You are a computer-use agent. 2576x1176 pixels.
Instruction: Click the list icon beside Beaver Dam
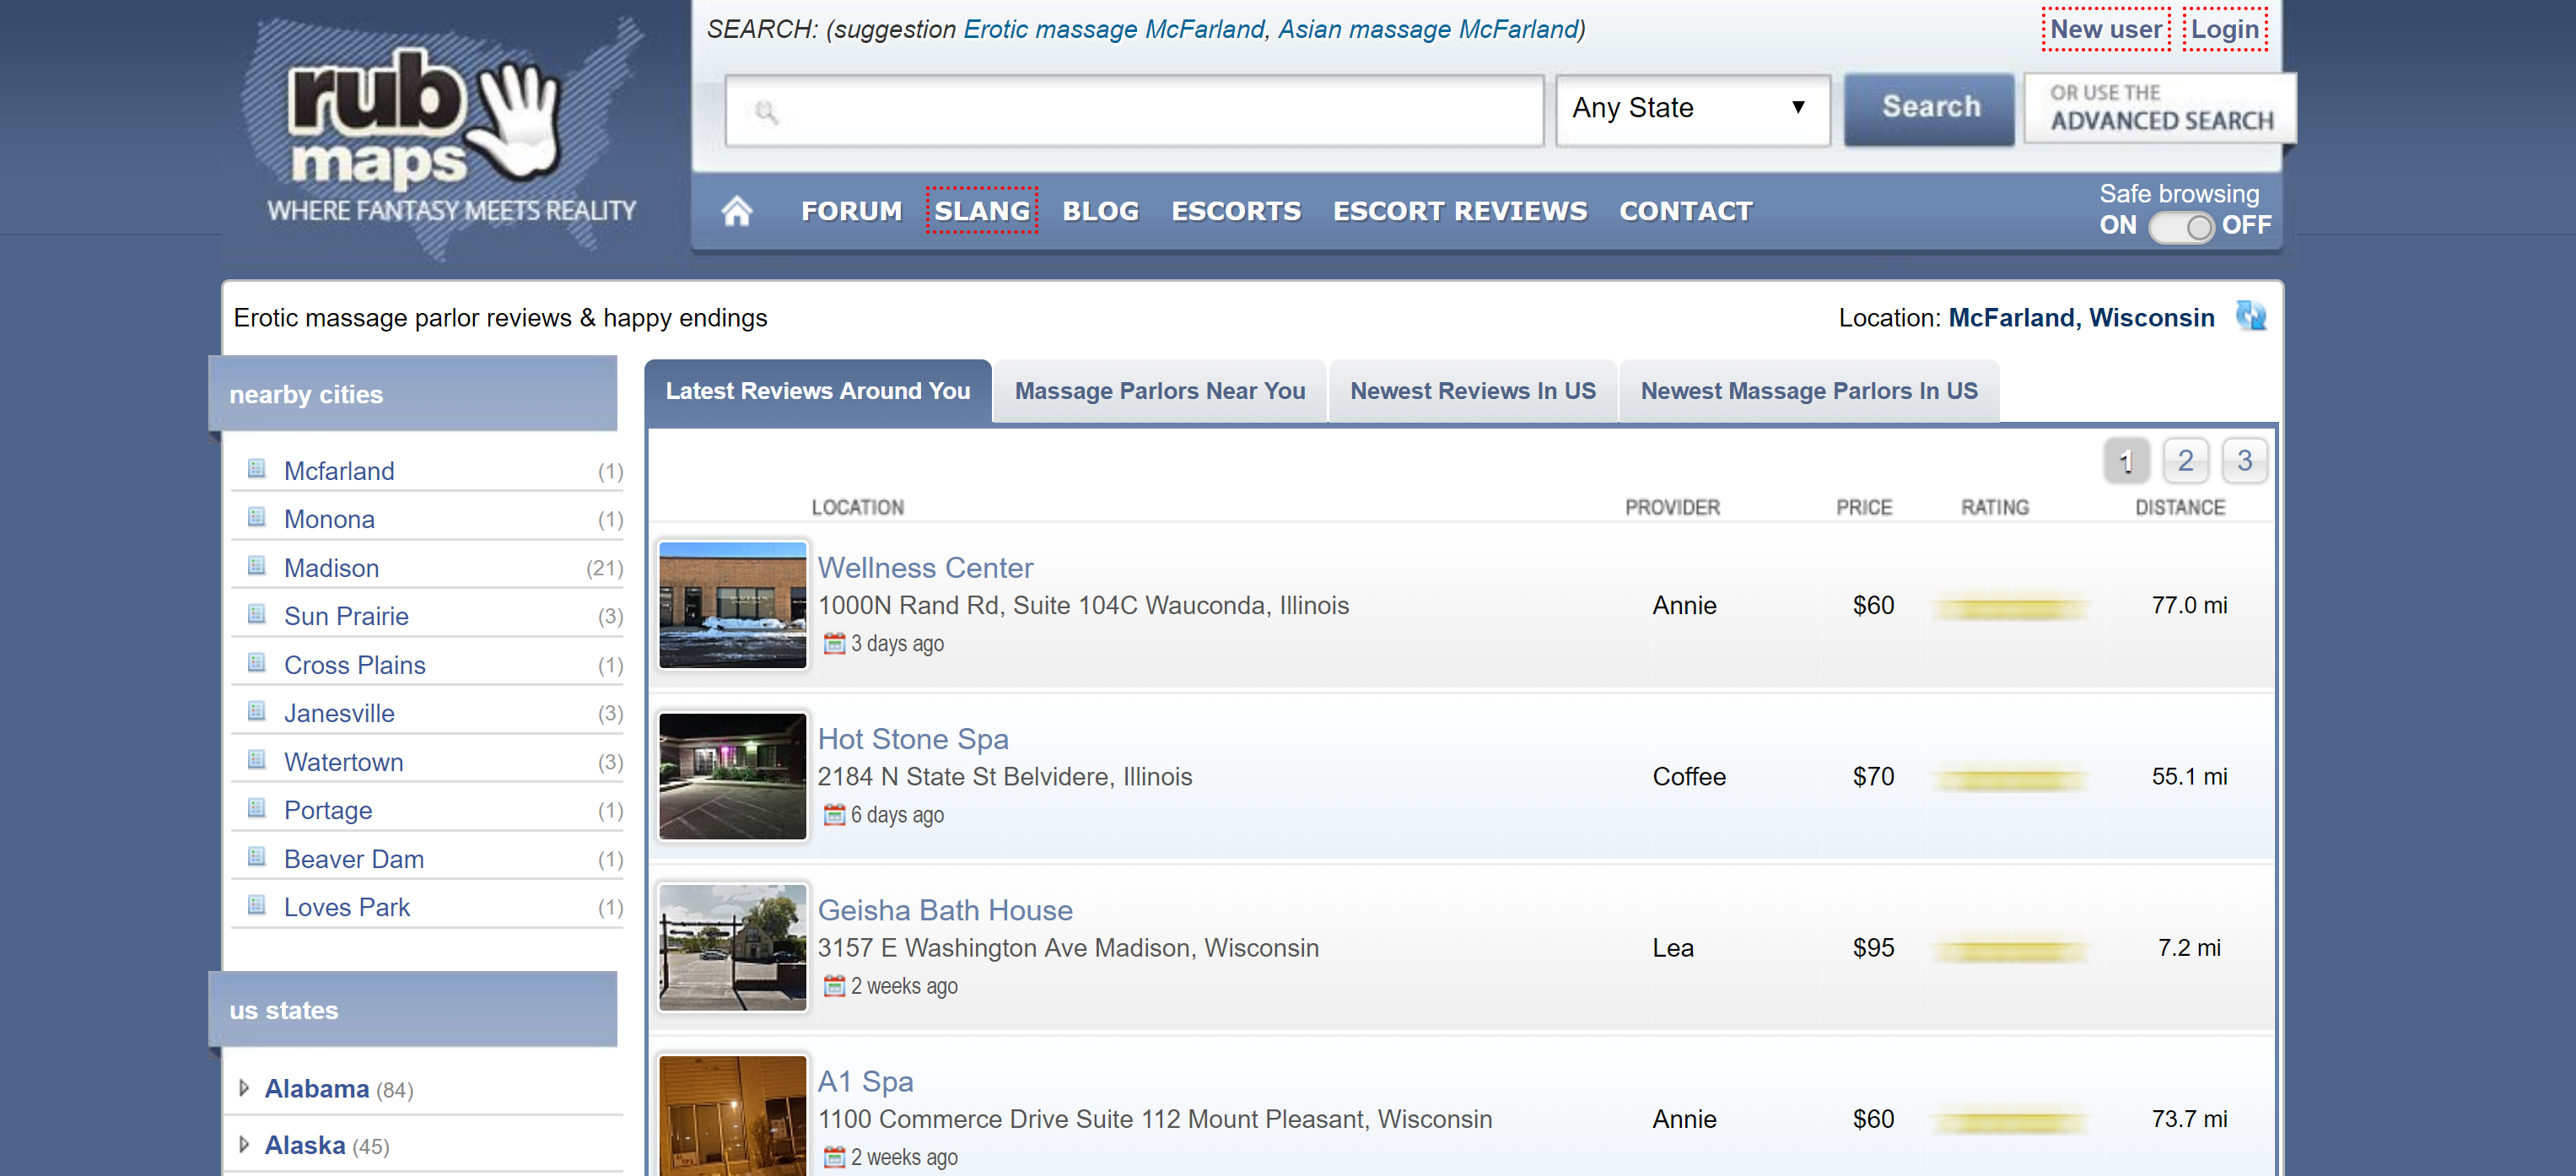pyautogui.click(x=257, y=857)
